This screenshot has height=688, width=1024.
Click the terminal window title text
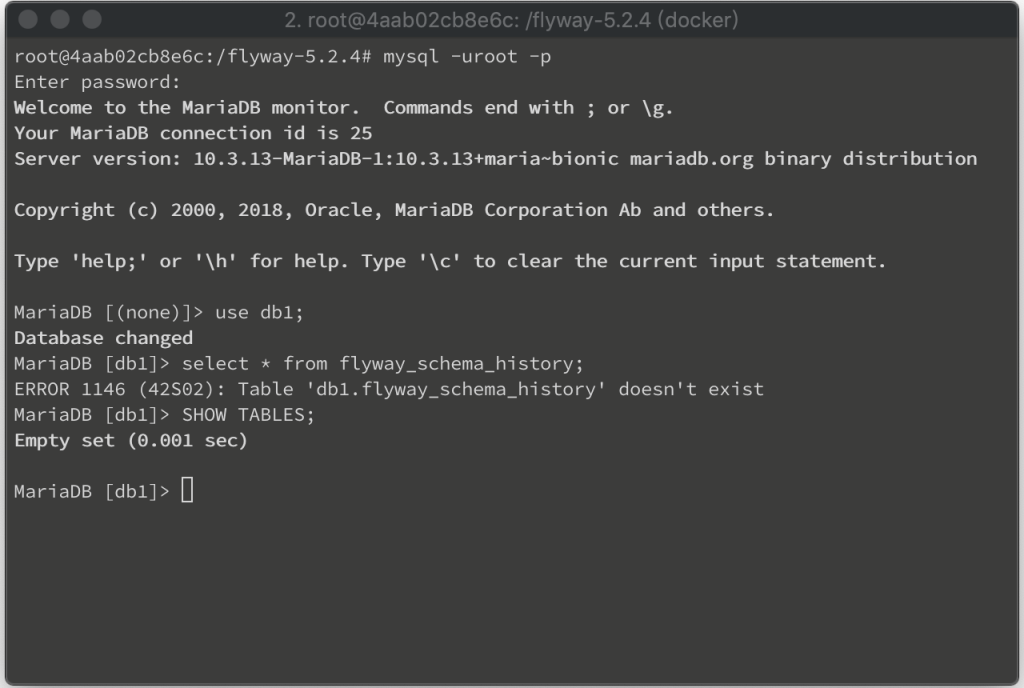[511, 20]
